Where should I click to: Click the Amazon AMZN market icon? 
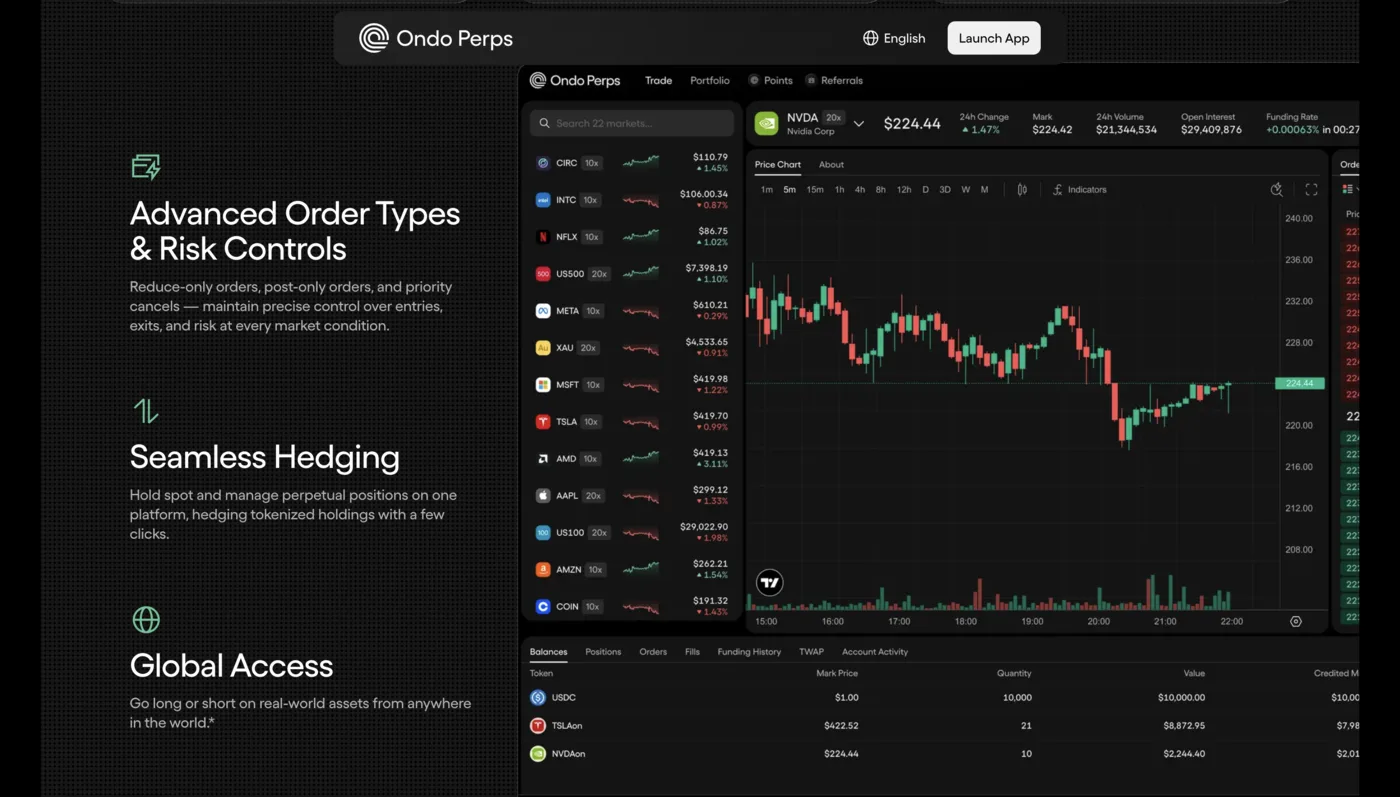pos(543,570)
